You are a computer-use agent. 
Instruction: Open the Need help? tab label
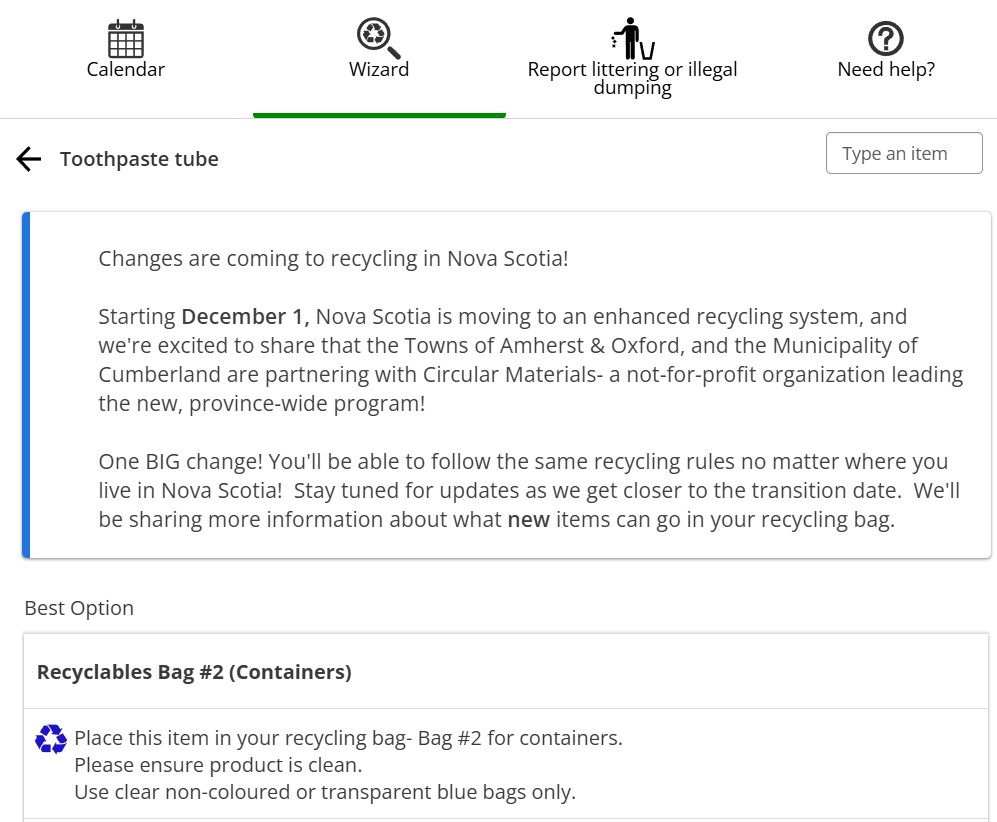point(885,70)
